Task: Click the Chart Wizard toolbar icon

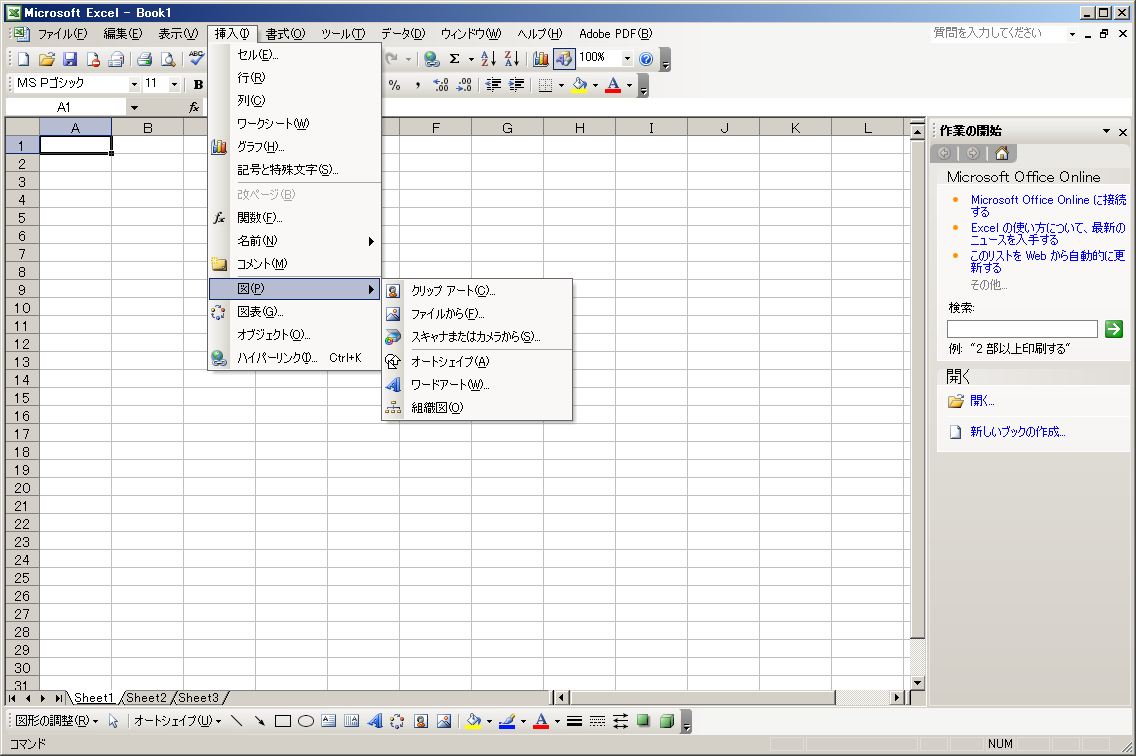Action: click(x=541, y=59)
